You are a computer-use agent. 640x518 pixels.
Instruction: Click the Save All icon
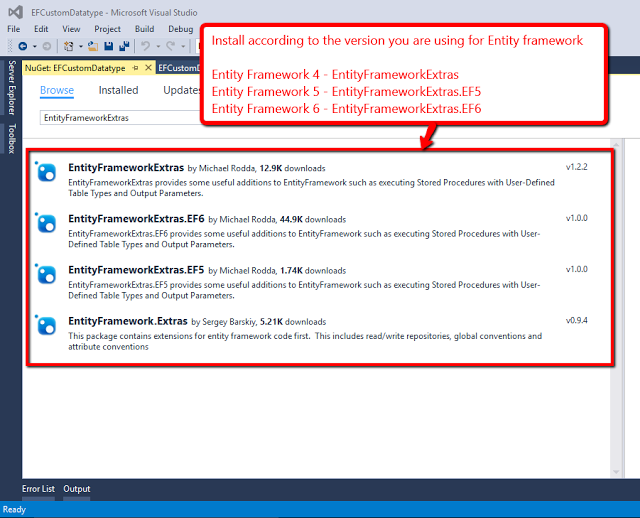[x=124, y=47]
